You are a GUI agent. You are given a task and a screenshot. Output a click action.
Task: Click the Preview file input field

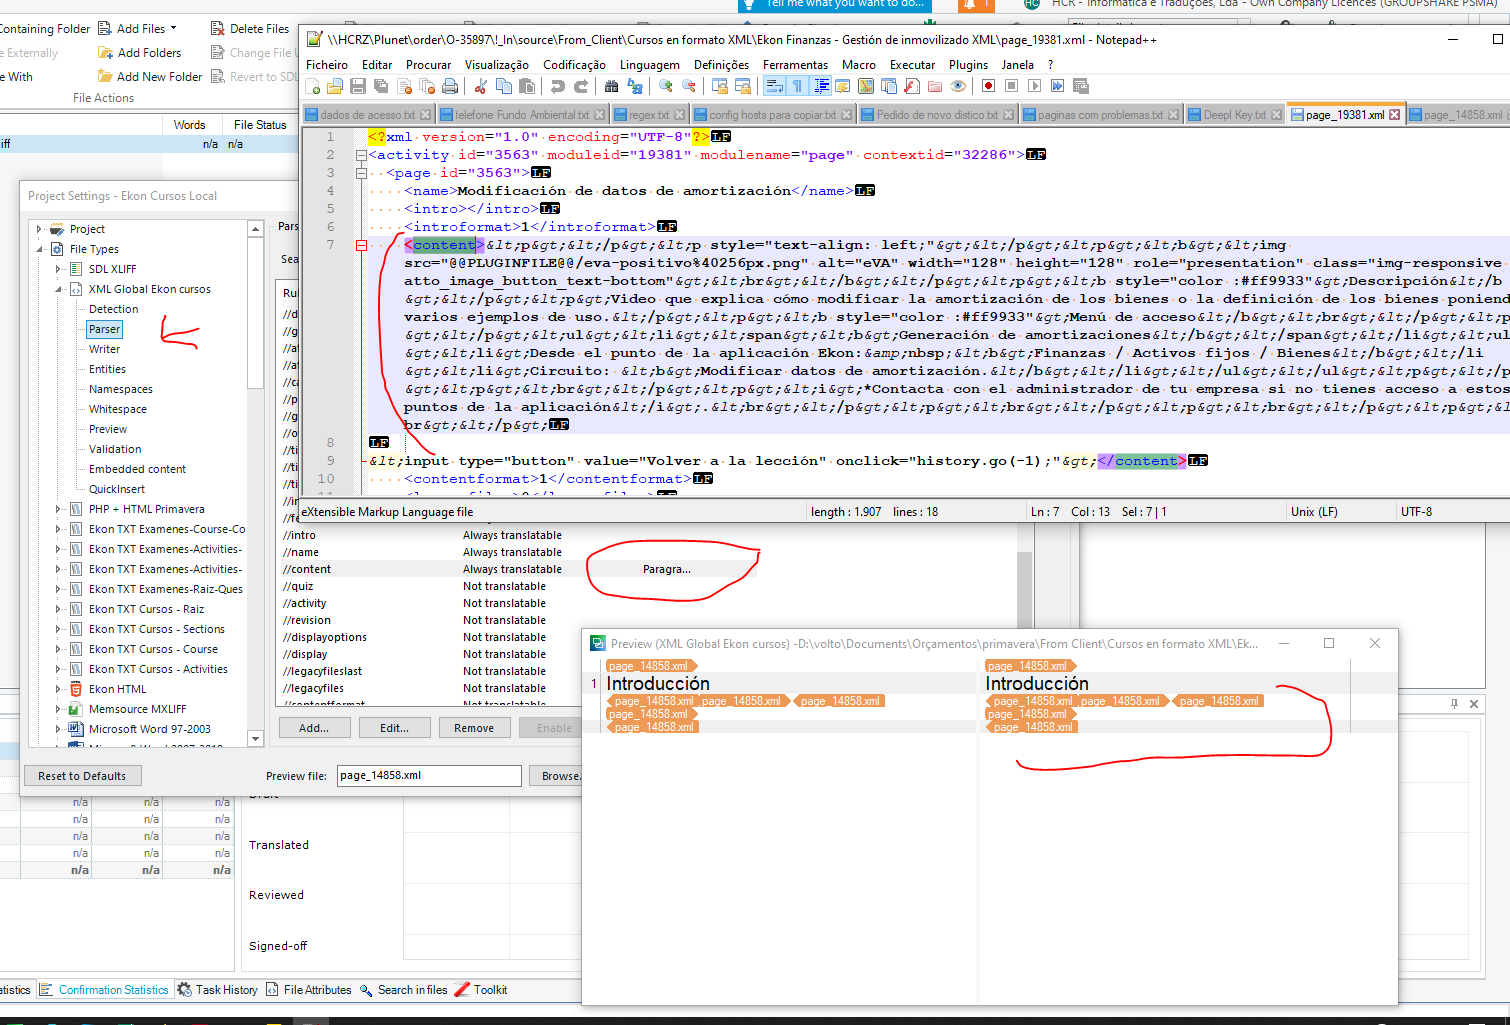pos(428,776)
